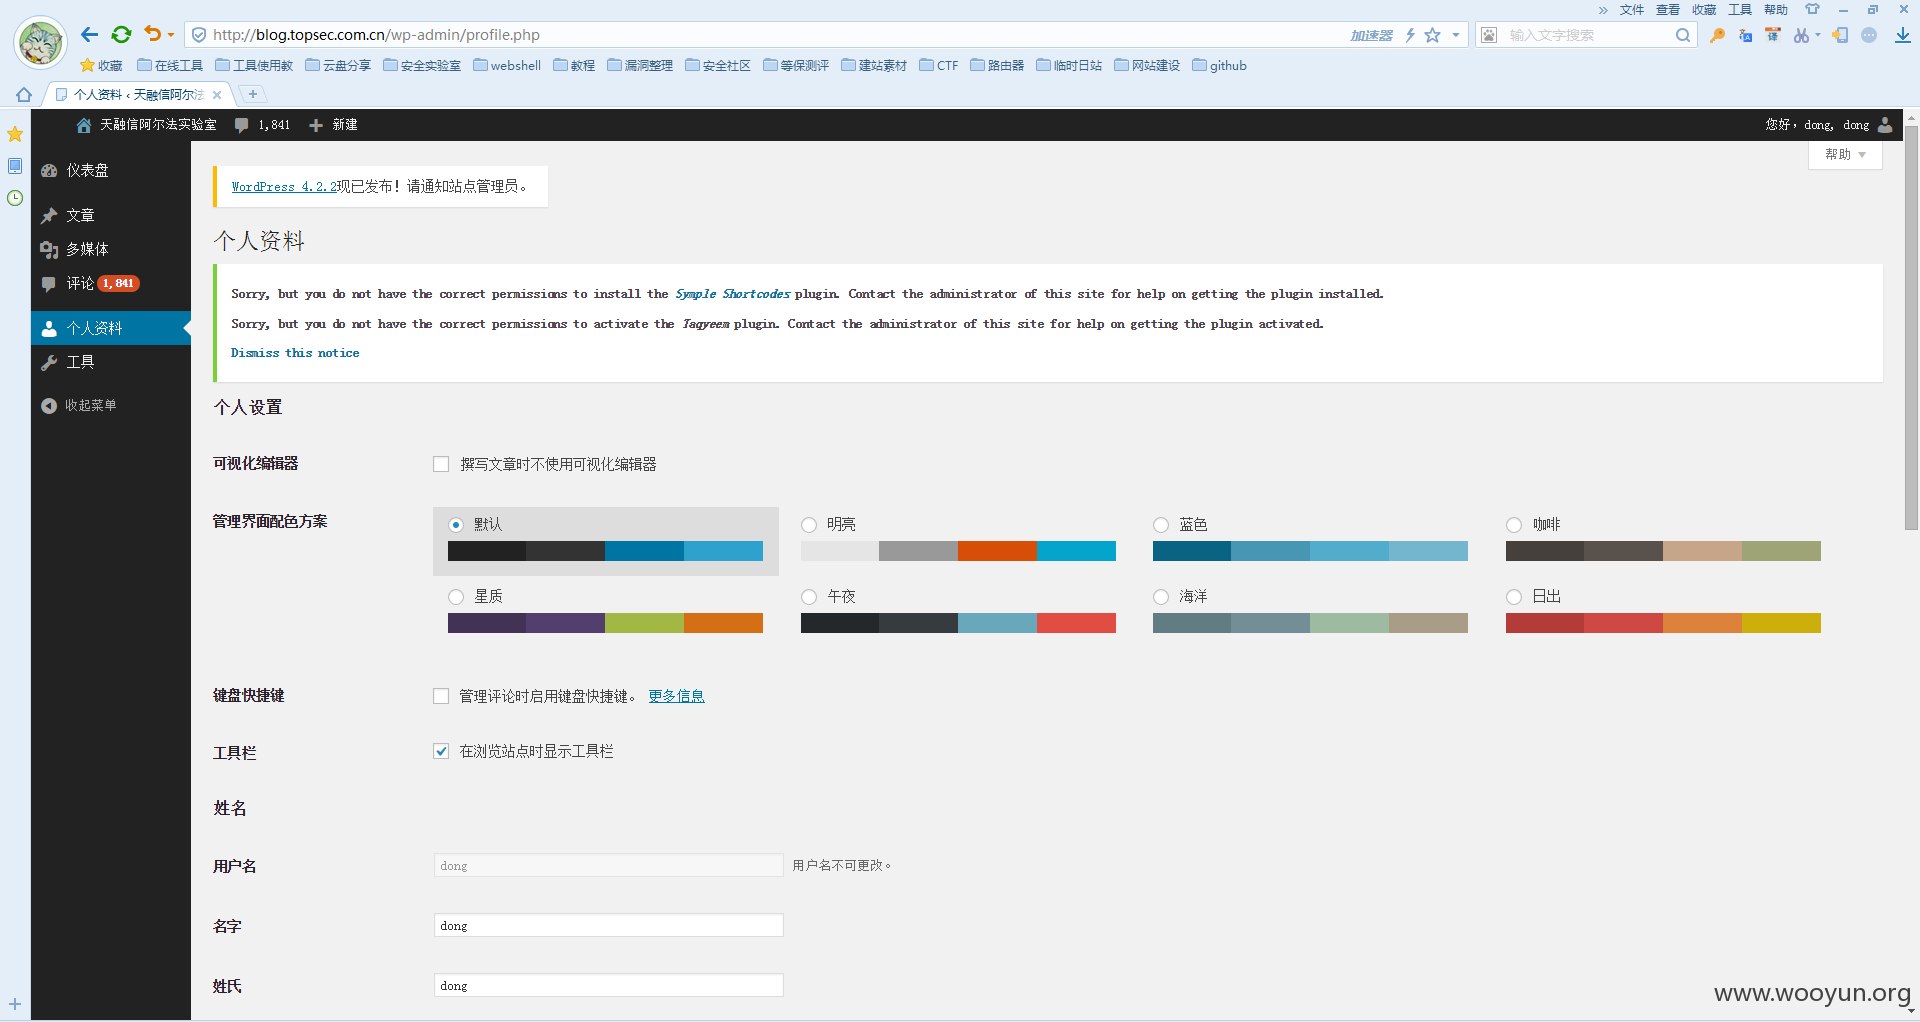Open the 工具 menu in menu bar
The width and height of the screenshot is (1920, 1022).
[1740, 10]
